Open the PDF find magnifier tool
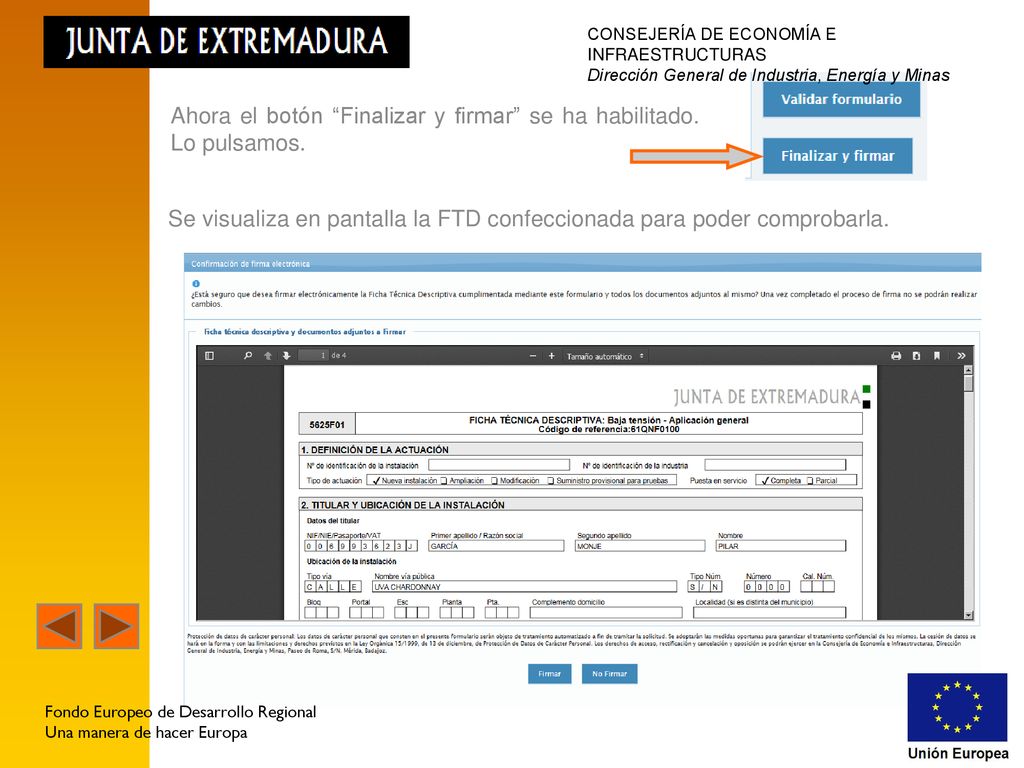1024x768 pixels. [248, 356]
